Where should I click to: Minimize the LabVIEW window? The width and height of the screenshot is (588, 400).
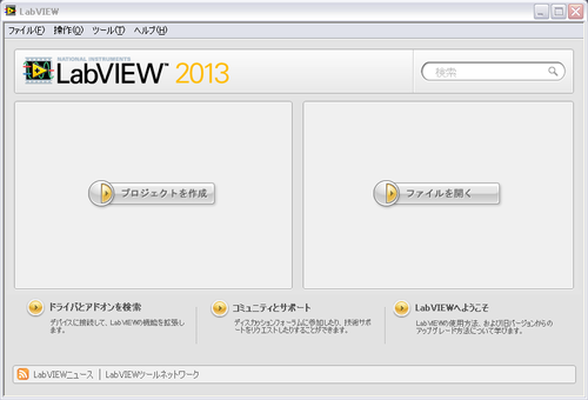pyautogui.click(x=541, y=12)
